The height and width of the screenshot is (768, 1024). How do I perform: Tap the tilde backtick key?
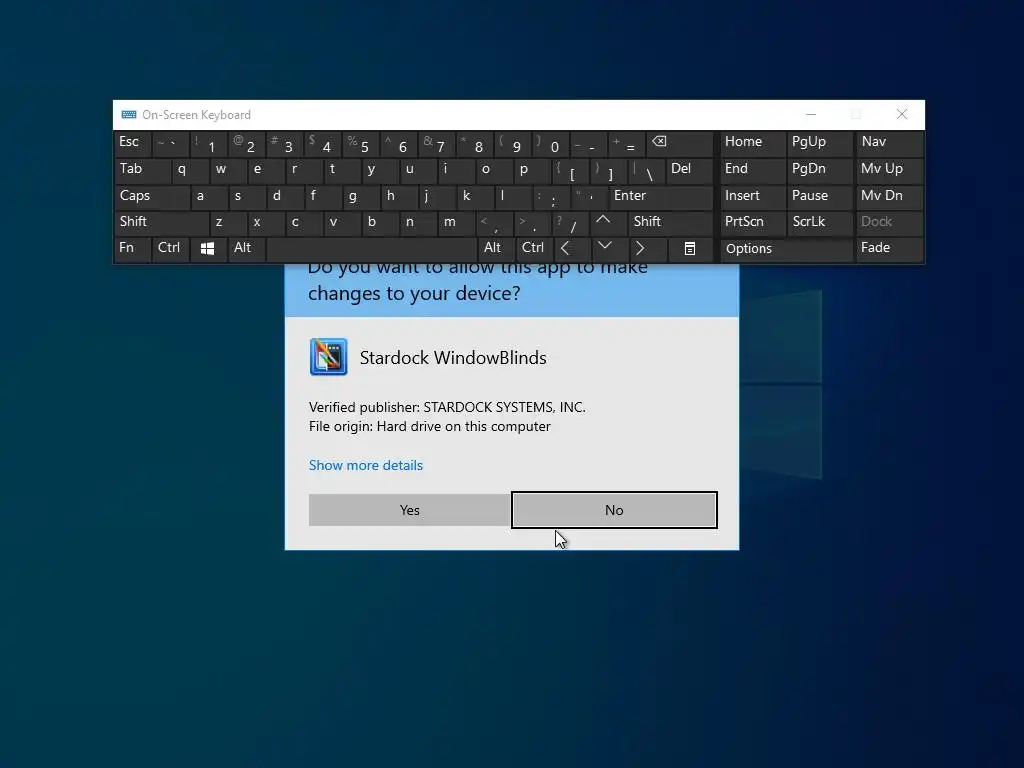click(x=170, y=143)
